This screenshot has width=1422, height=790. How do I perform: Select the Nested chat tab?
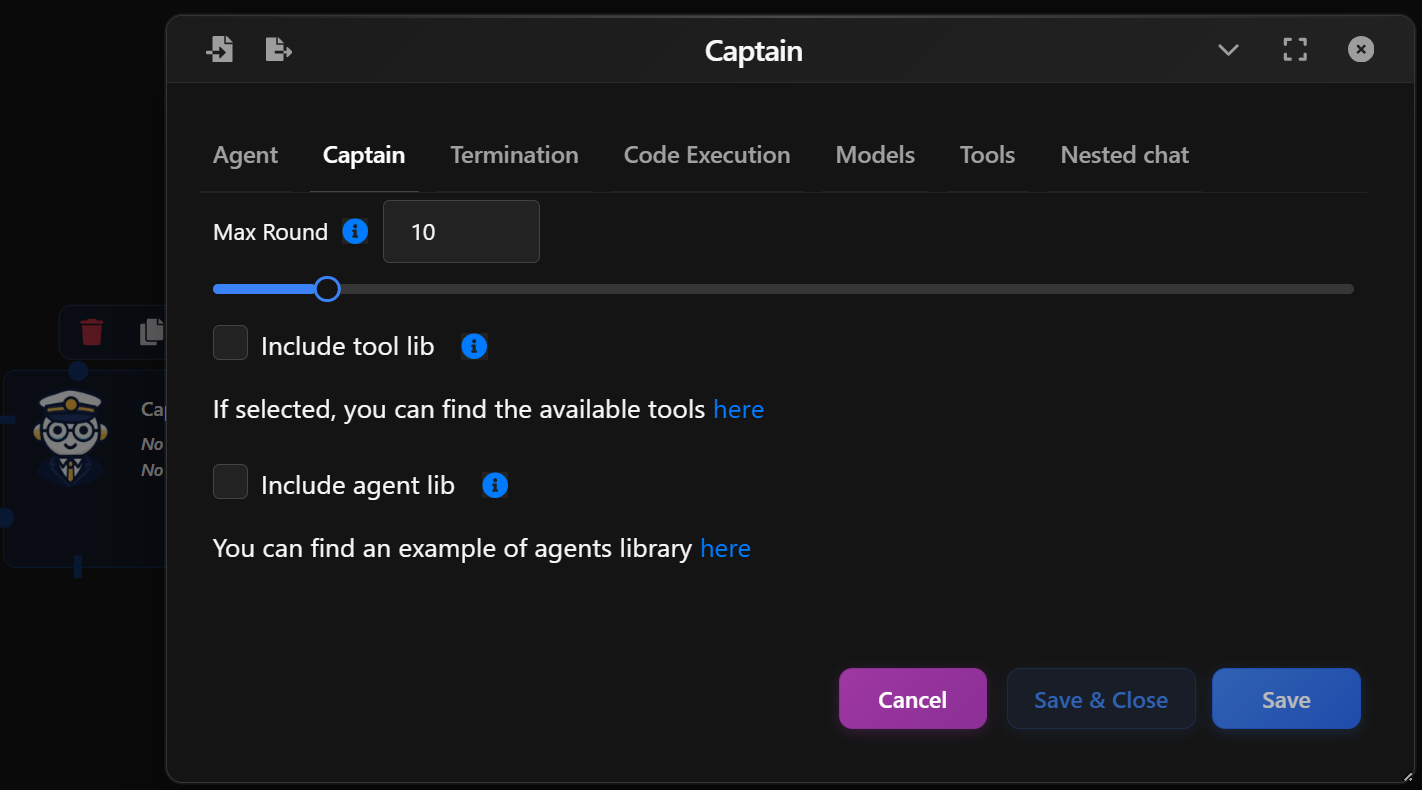(1124, 155)
